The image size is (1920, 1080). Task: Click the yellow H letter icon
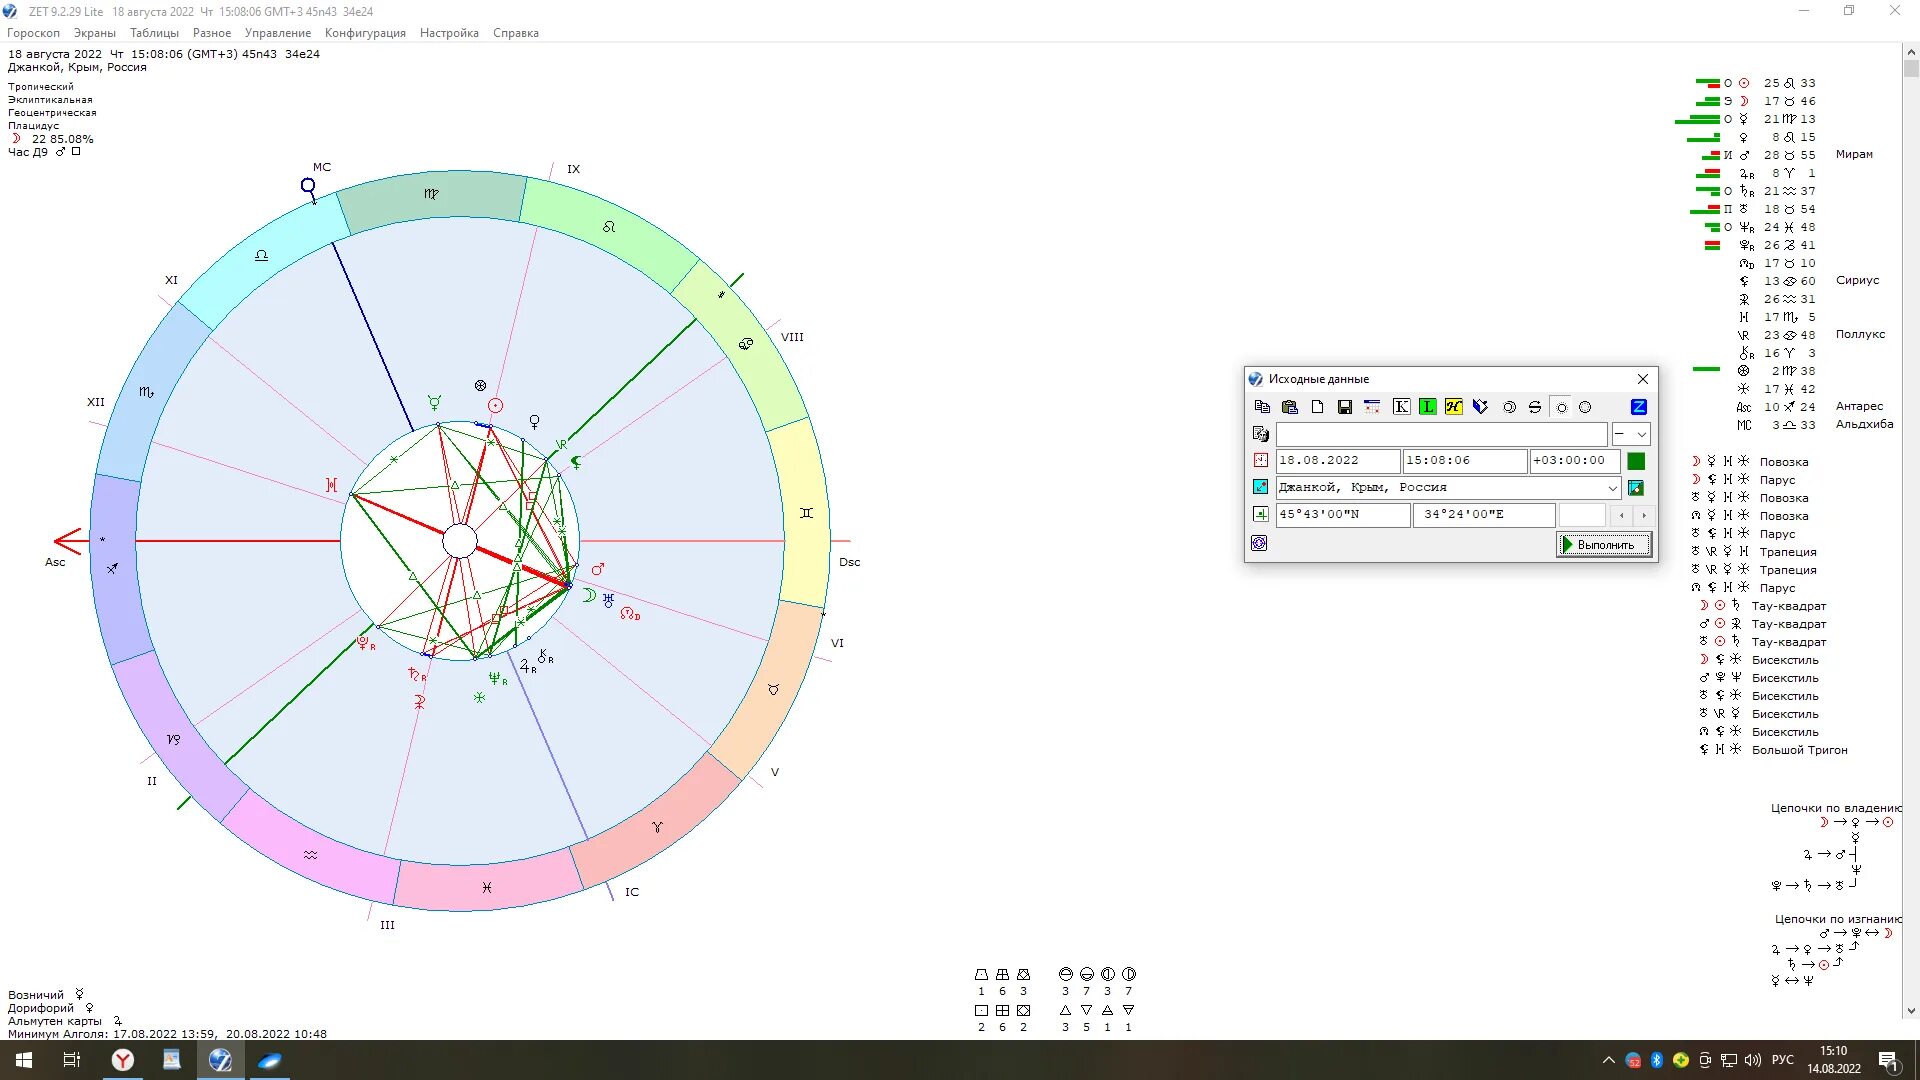tap(1453, 407)
